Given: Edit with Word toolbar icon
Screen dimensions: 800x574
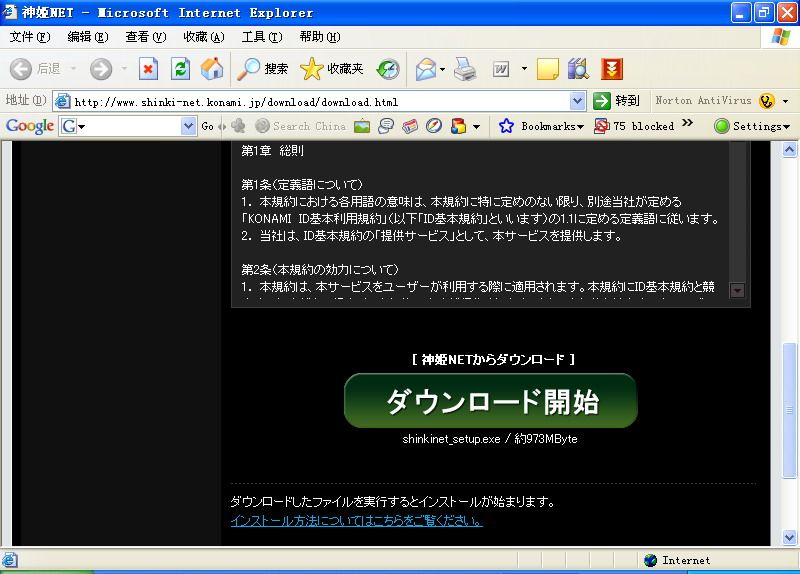Looking at the screenshot, I should coord(501,69).
